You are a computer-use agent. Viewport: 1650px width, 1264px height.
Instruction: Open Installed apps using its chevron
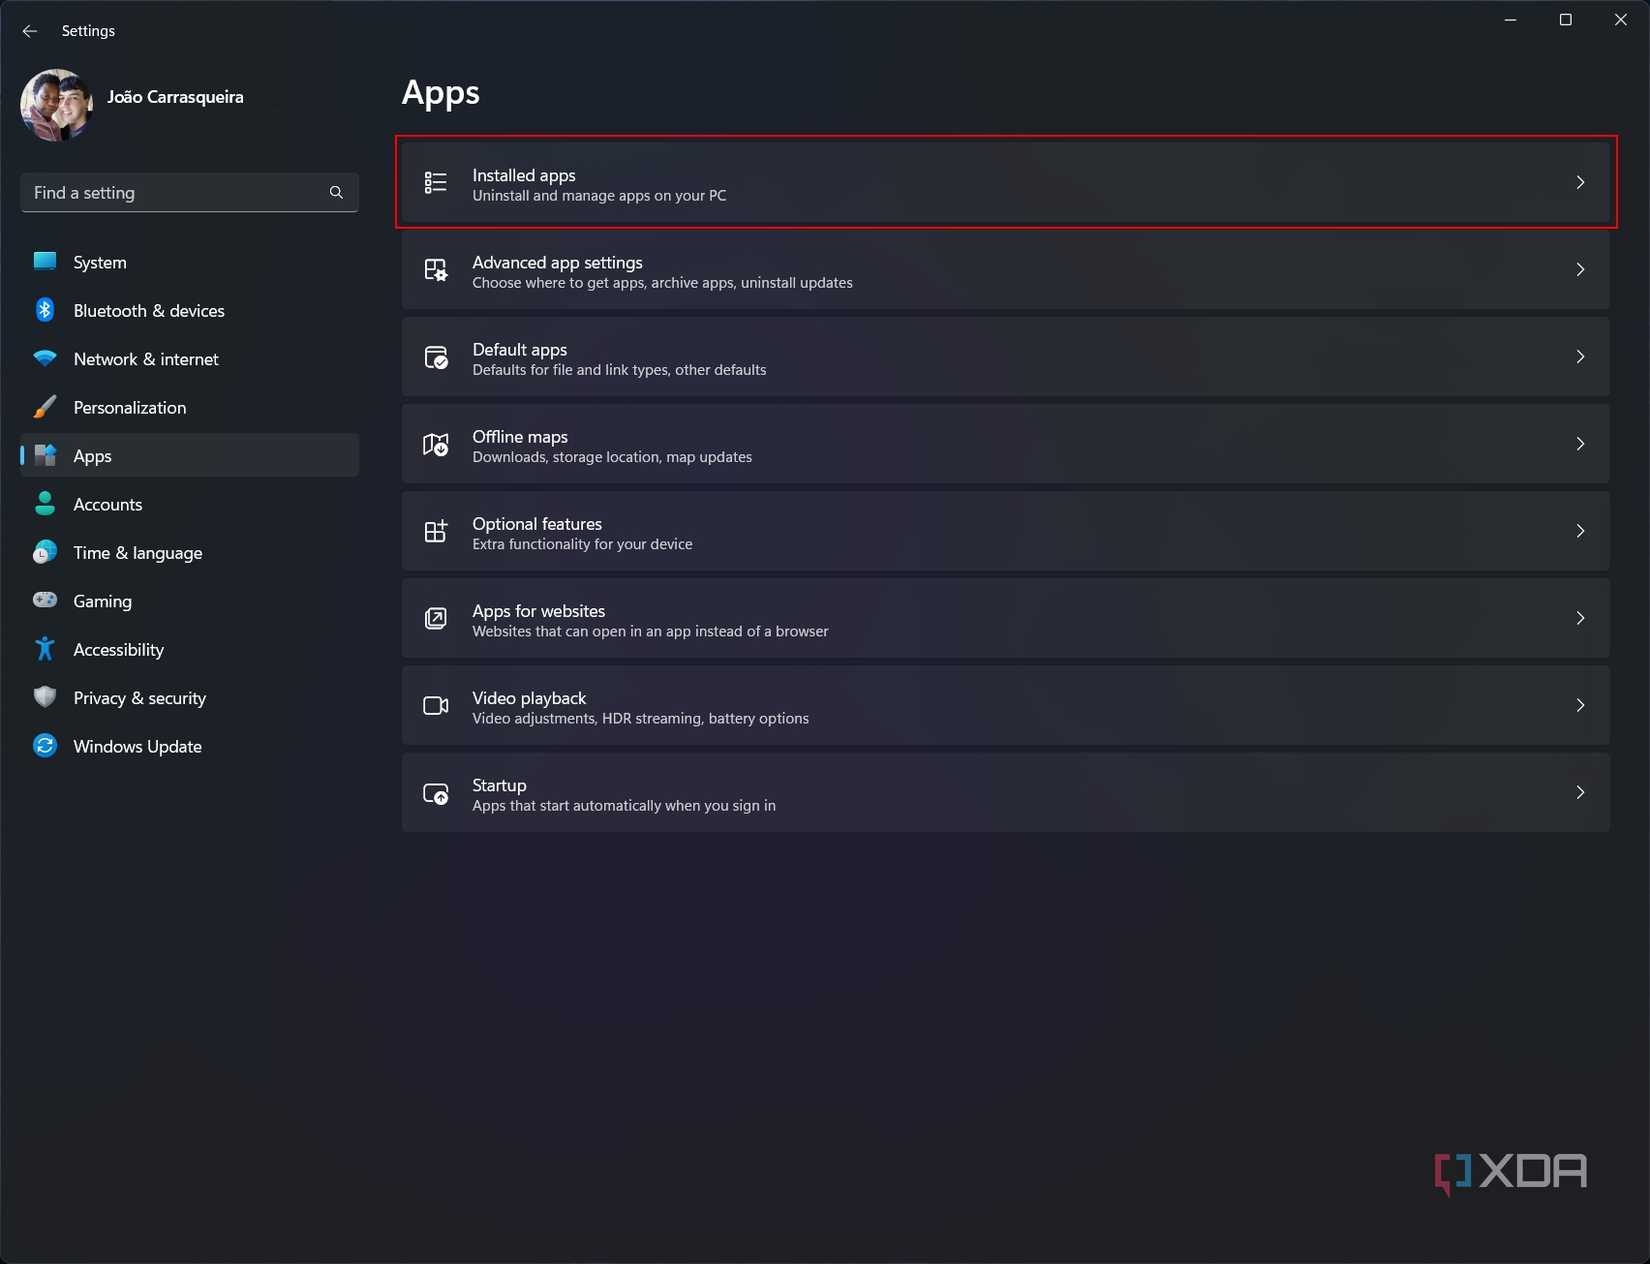1580,182
